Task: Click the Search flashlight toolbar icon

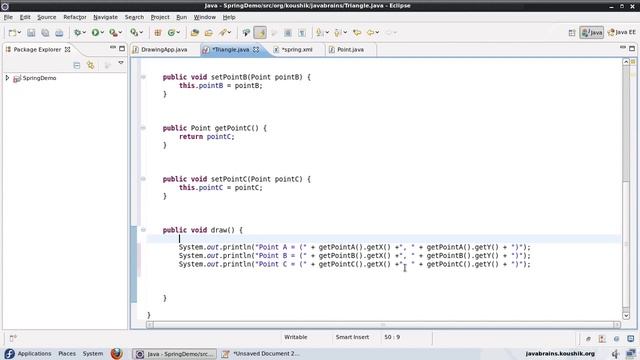Action: (x=222, y=33)
